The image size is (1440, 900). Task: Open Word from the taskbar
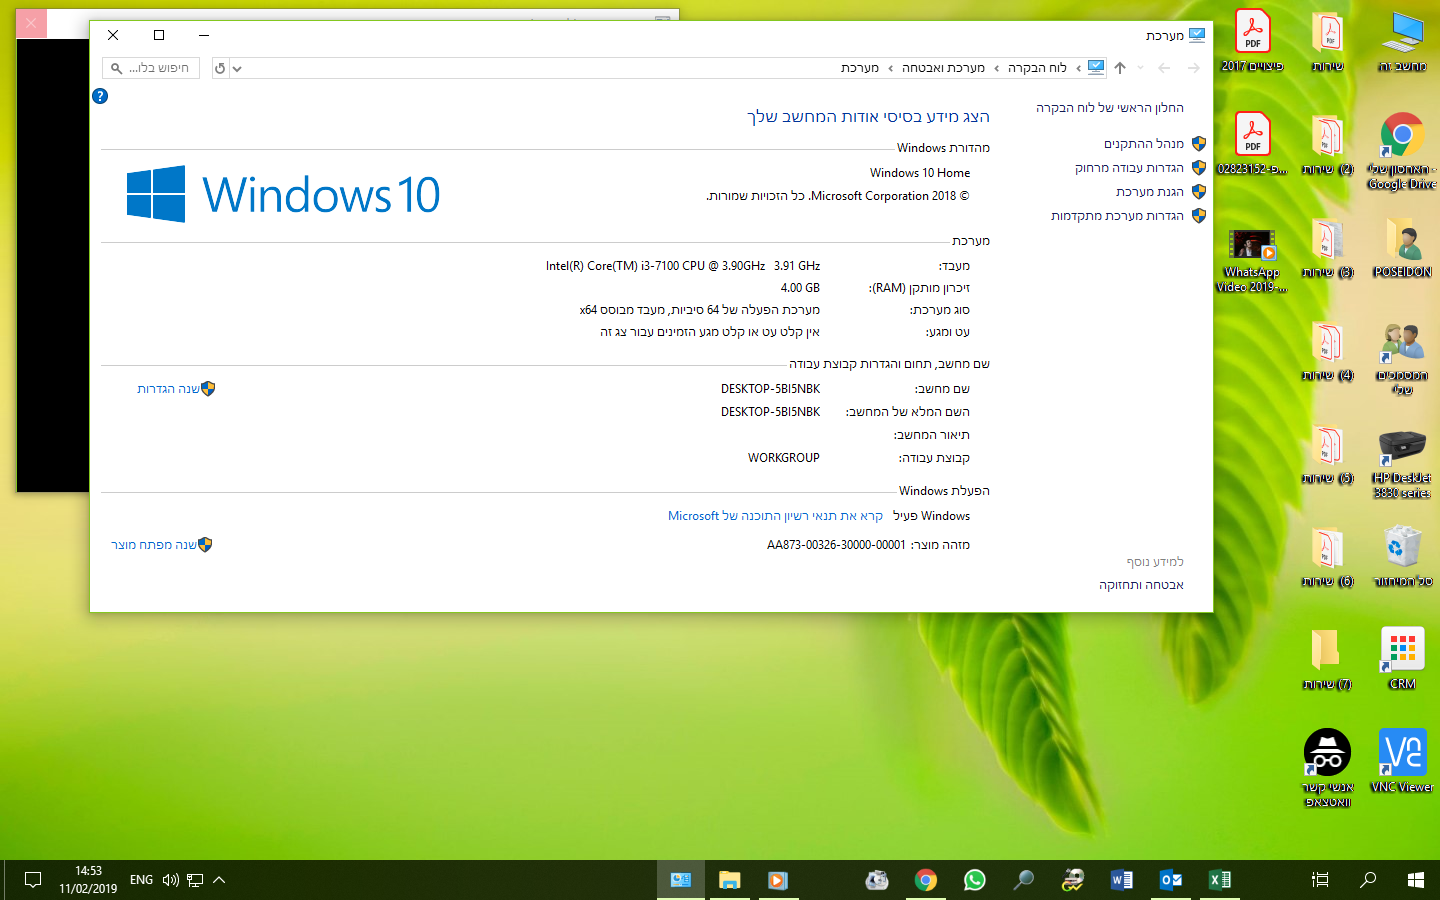pyautogui.click(x=1121, y=880)
